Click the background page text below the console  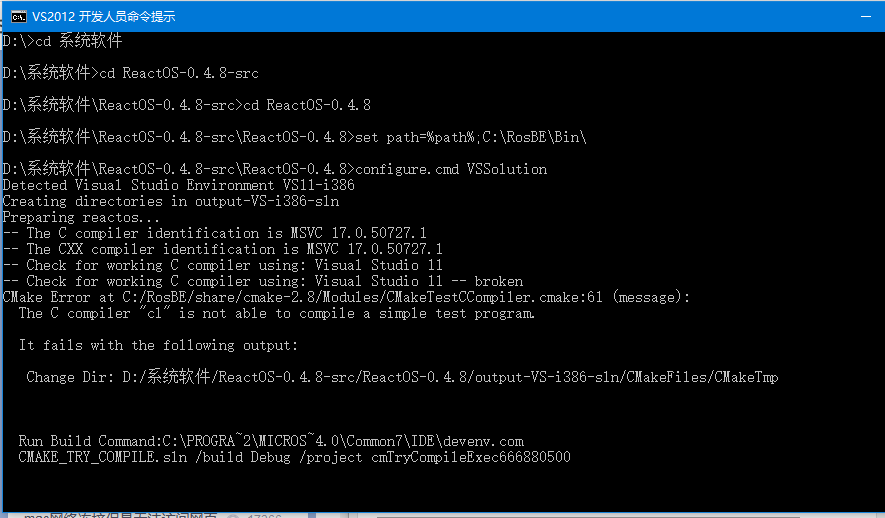click(x=120, y=515)
